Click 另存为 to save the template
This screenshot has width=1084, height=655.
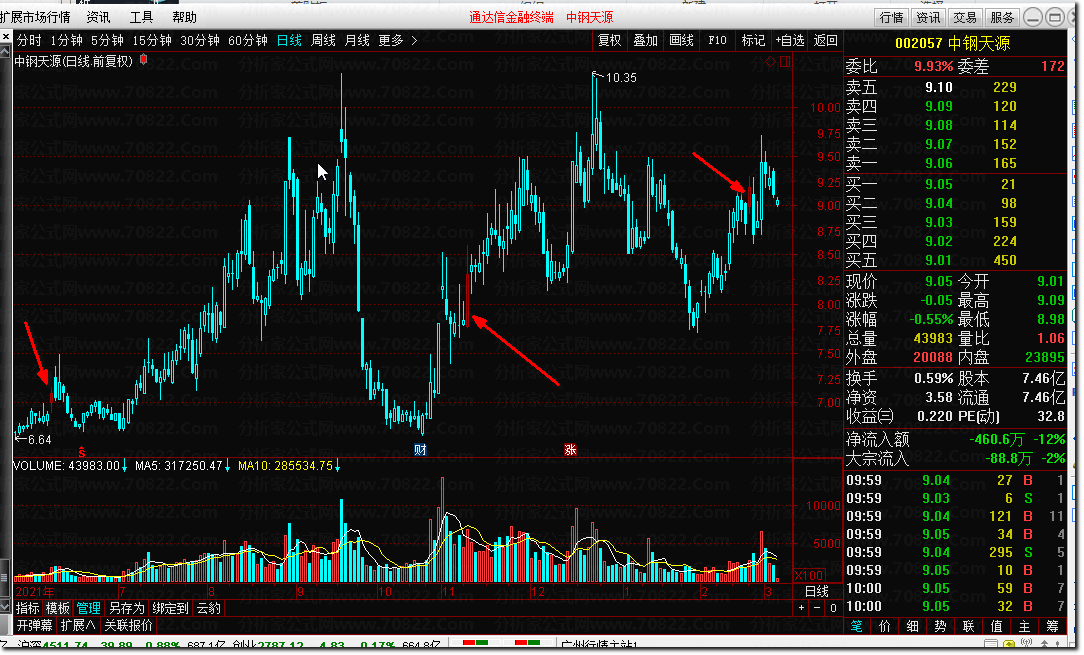(x=127, y=608)
